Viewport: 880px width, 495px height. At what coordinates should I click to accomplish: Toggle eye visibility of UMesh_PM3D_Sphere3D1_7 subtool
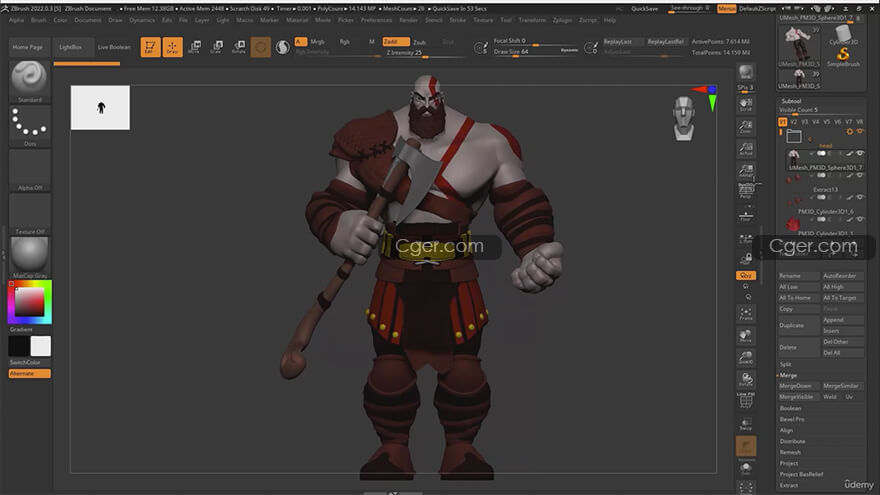(x=860, y=153)
